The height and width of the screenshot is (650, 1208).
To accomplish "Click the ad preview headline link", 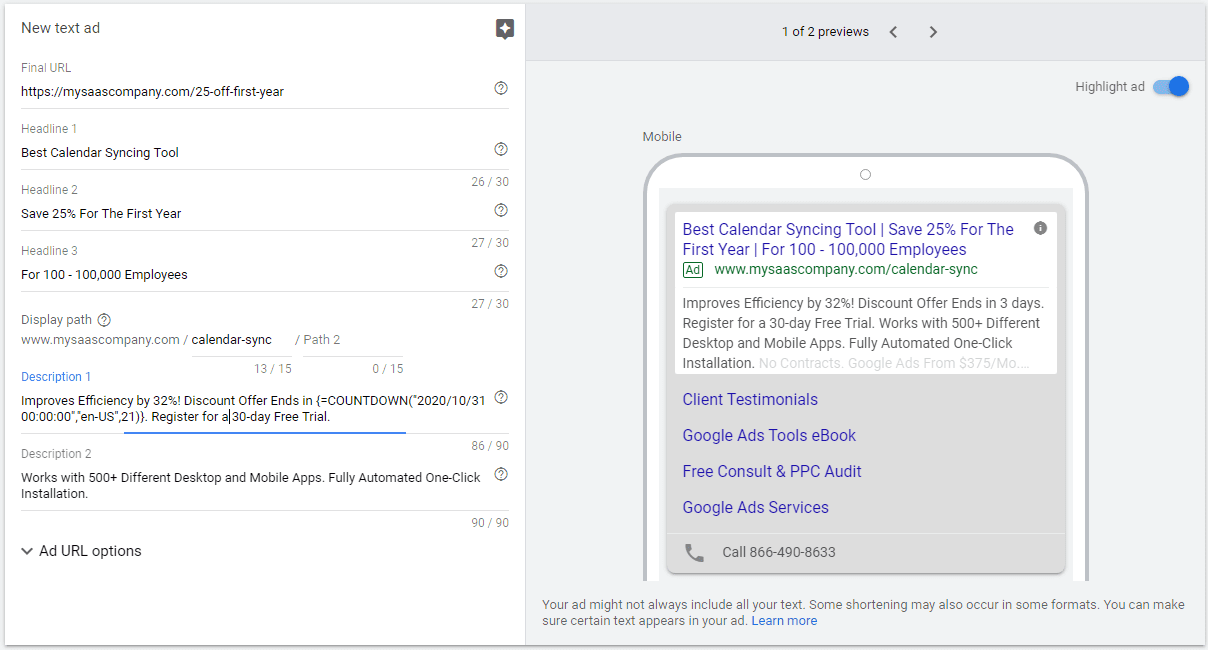I will tap(848, 239).
